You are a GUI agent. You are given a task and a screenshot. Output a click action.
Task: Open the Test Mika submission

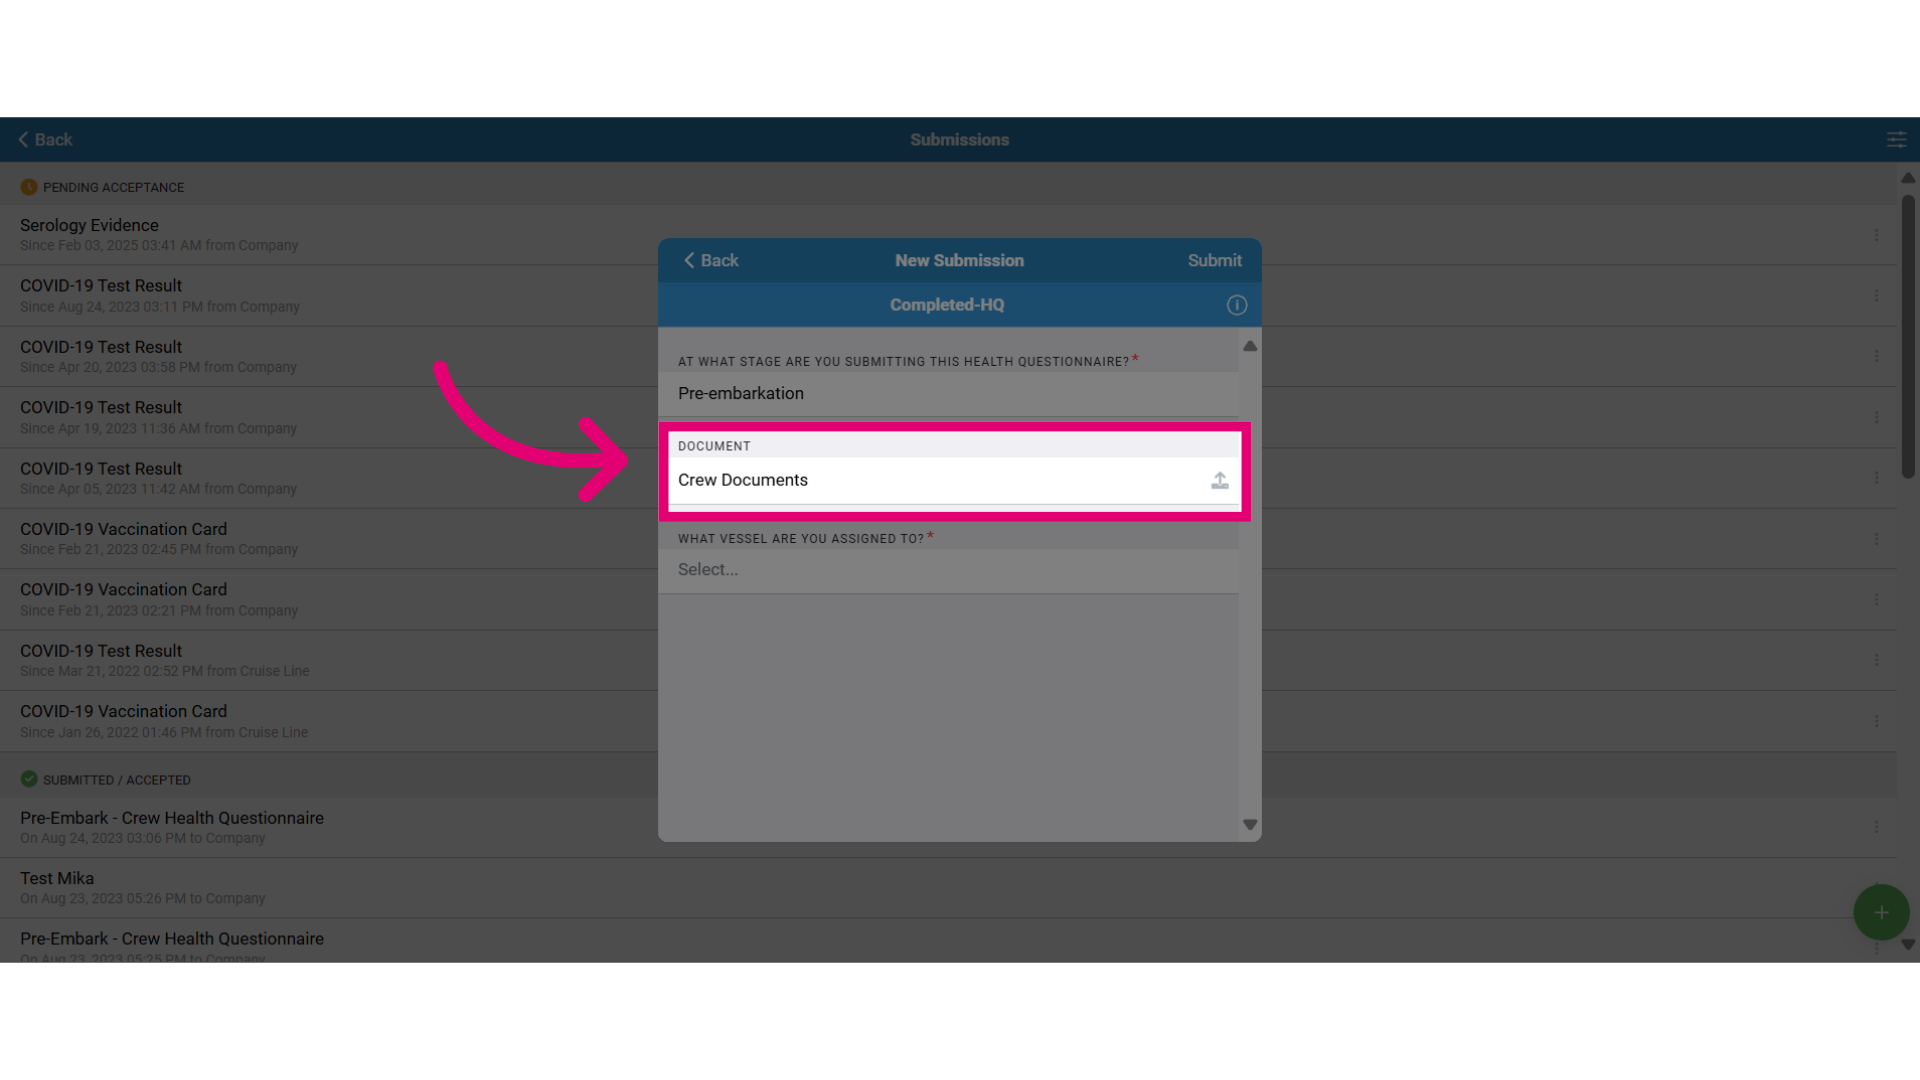pos(948,888)
